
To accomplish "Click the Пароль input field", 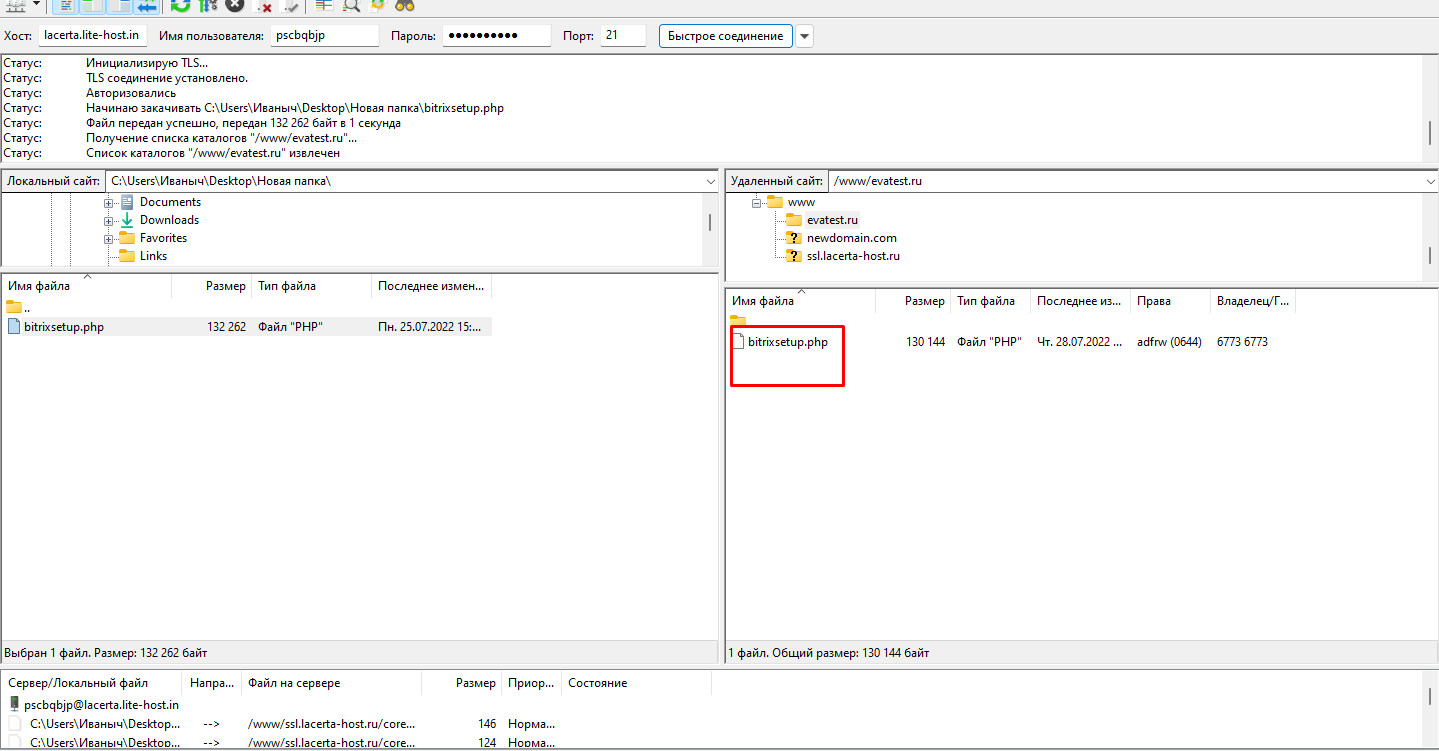I will coord(497,36).
